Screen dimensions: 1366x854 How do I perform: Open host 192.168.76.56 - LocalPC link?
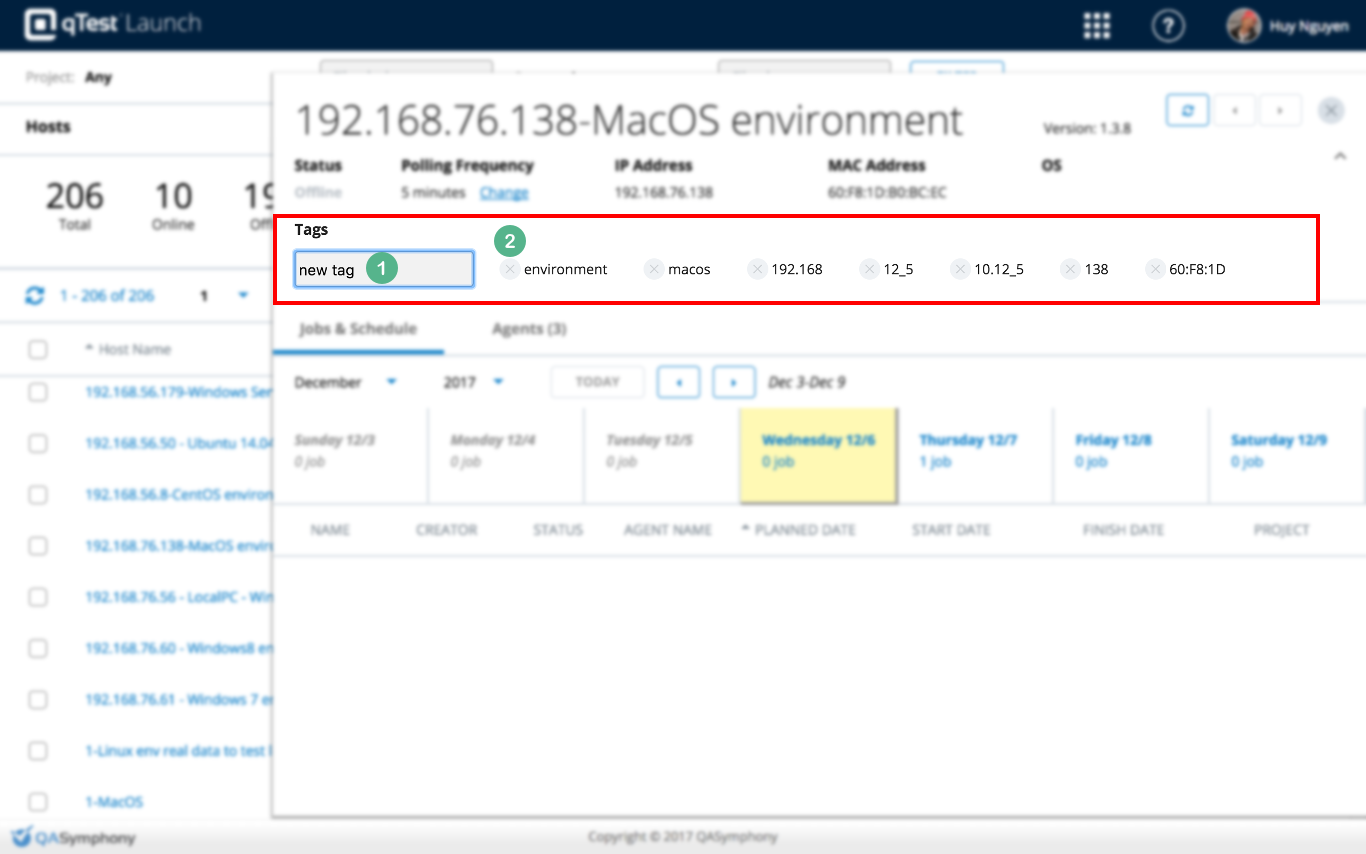point(178,597)
